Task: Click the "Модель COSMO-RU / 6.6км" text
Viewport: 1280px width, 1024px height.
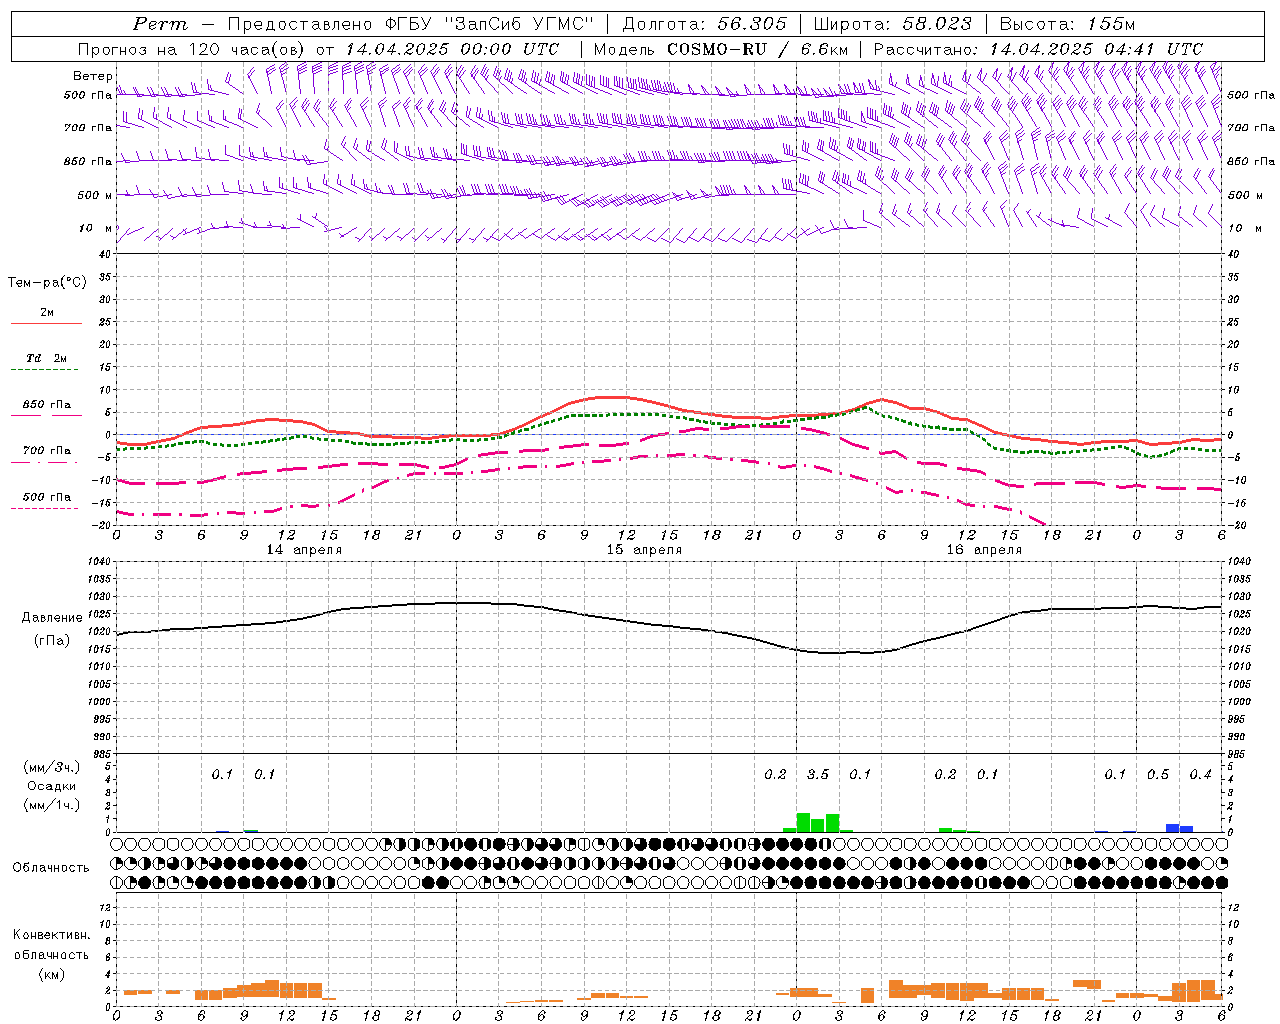Action: [720, 49]
